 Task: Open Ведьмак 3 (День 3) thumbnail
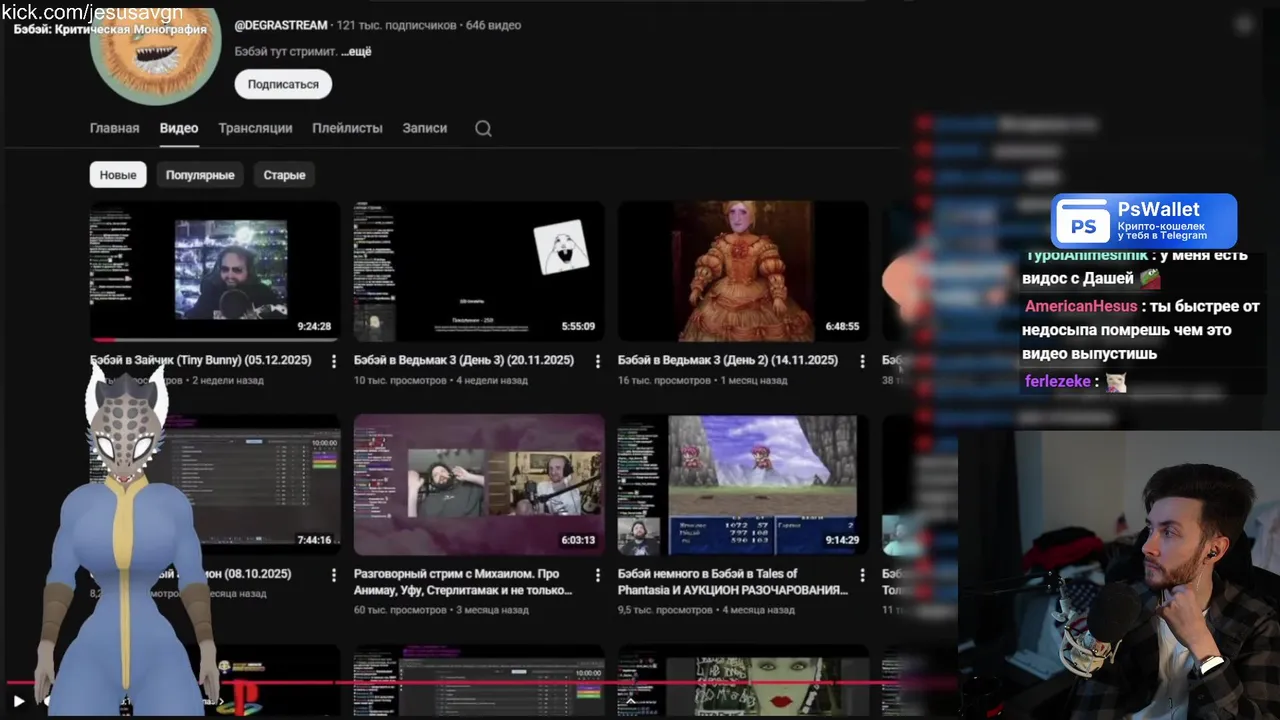point(479,271)
